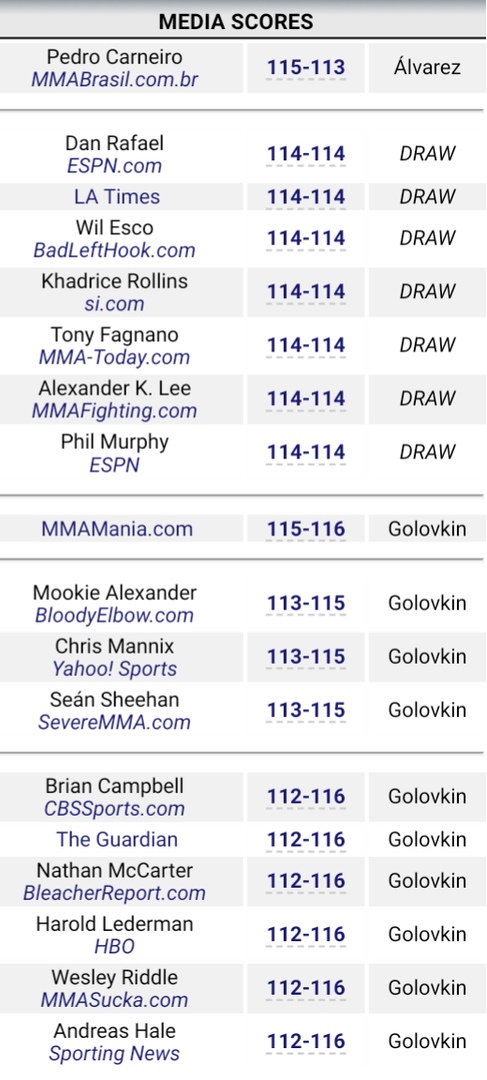The width and height of the screenshot is (487, 1080).
Task: Open the LA Times link
Action: pyautogui.click(x=116, y=197)
